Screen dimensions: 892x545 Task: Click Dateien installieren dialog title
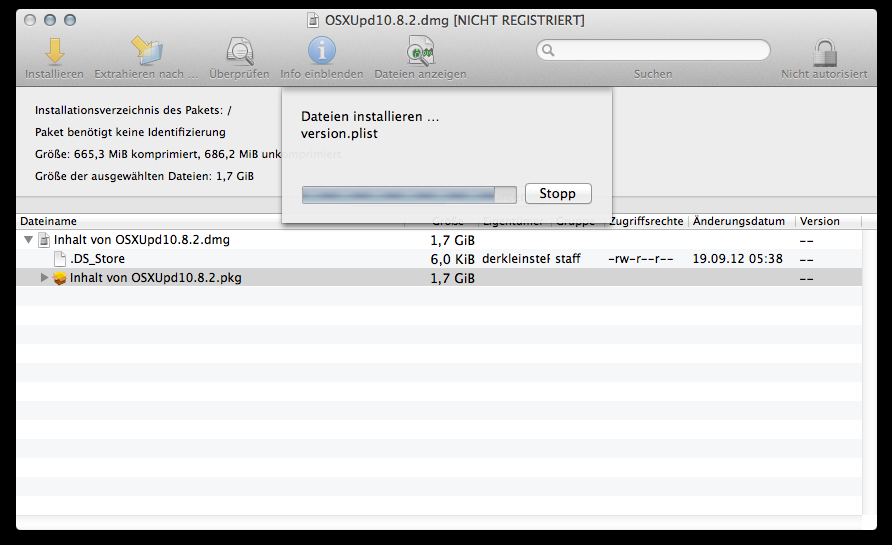pyautogui.click(x=370, y=117)
